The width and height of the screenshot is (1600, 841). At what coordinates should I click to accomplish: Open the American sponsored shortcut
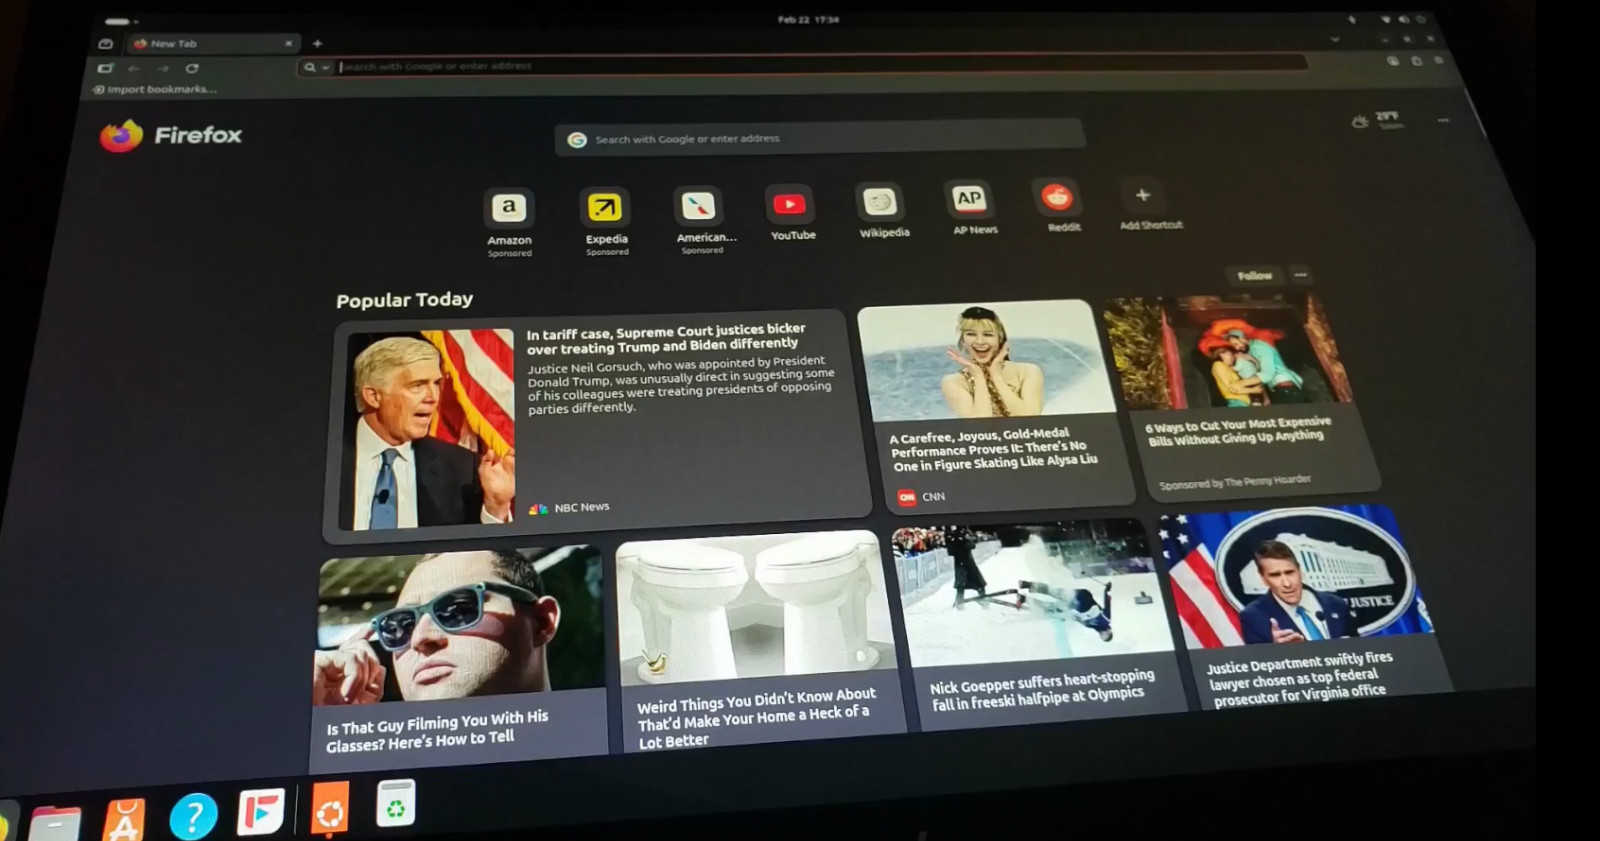pos(704,218)
